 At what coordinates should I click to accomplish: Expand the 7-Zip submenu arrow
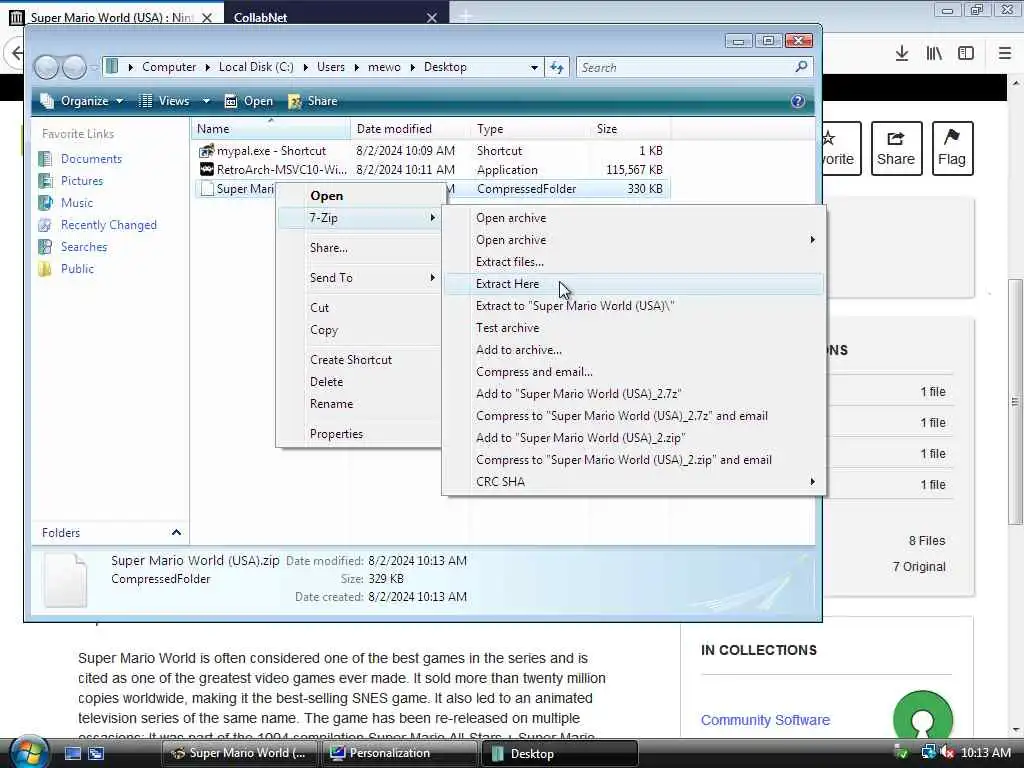tap(432, 217)
